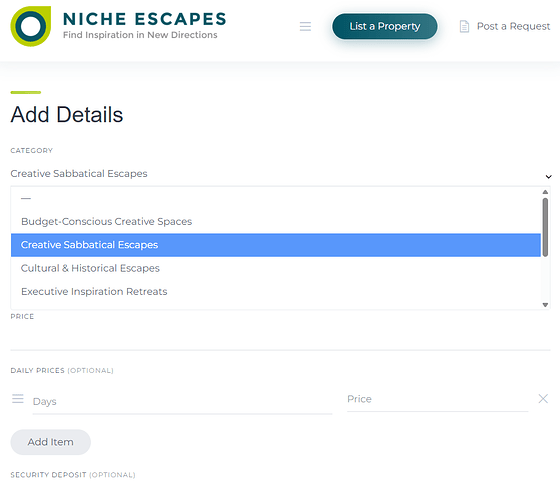Open the hamburger navigation menu
Viewport: 560px width, 500px height.
click(x=305, y=26)
